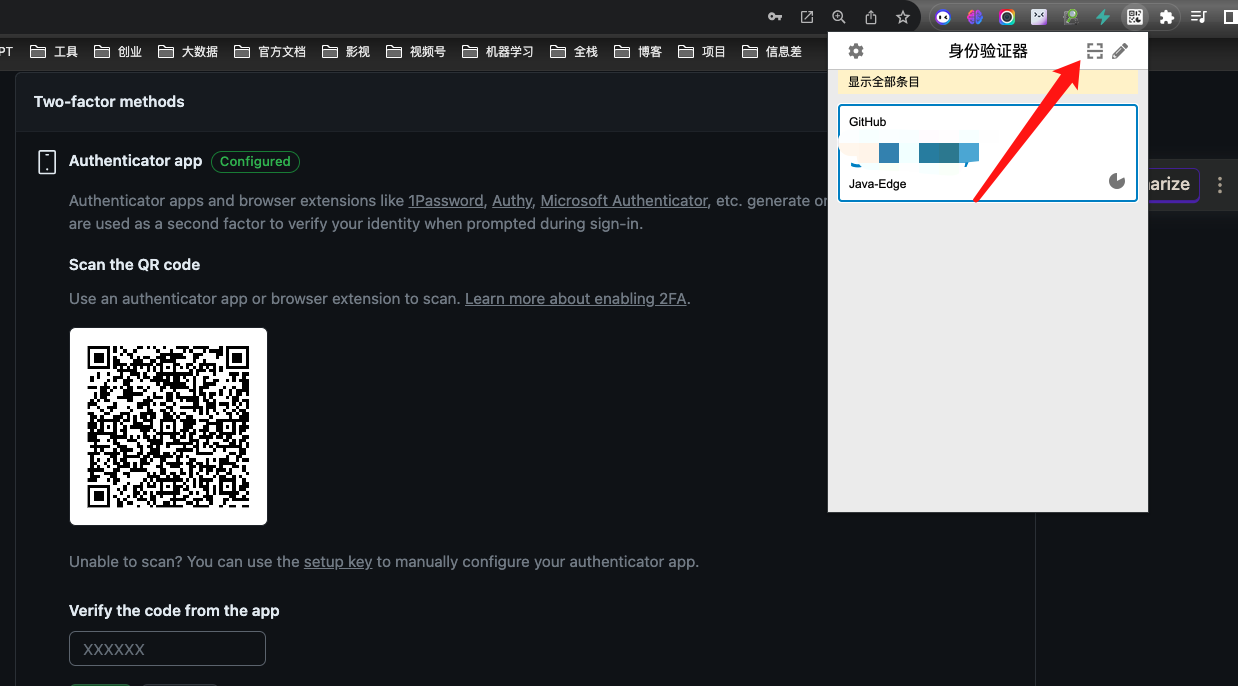Click the zoom magnifier icon in address bar
This screenshot has height=686, width=1238.
(x=839, y=17)
